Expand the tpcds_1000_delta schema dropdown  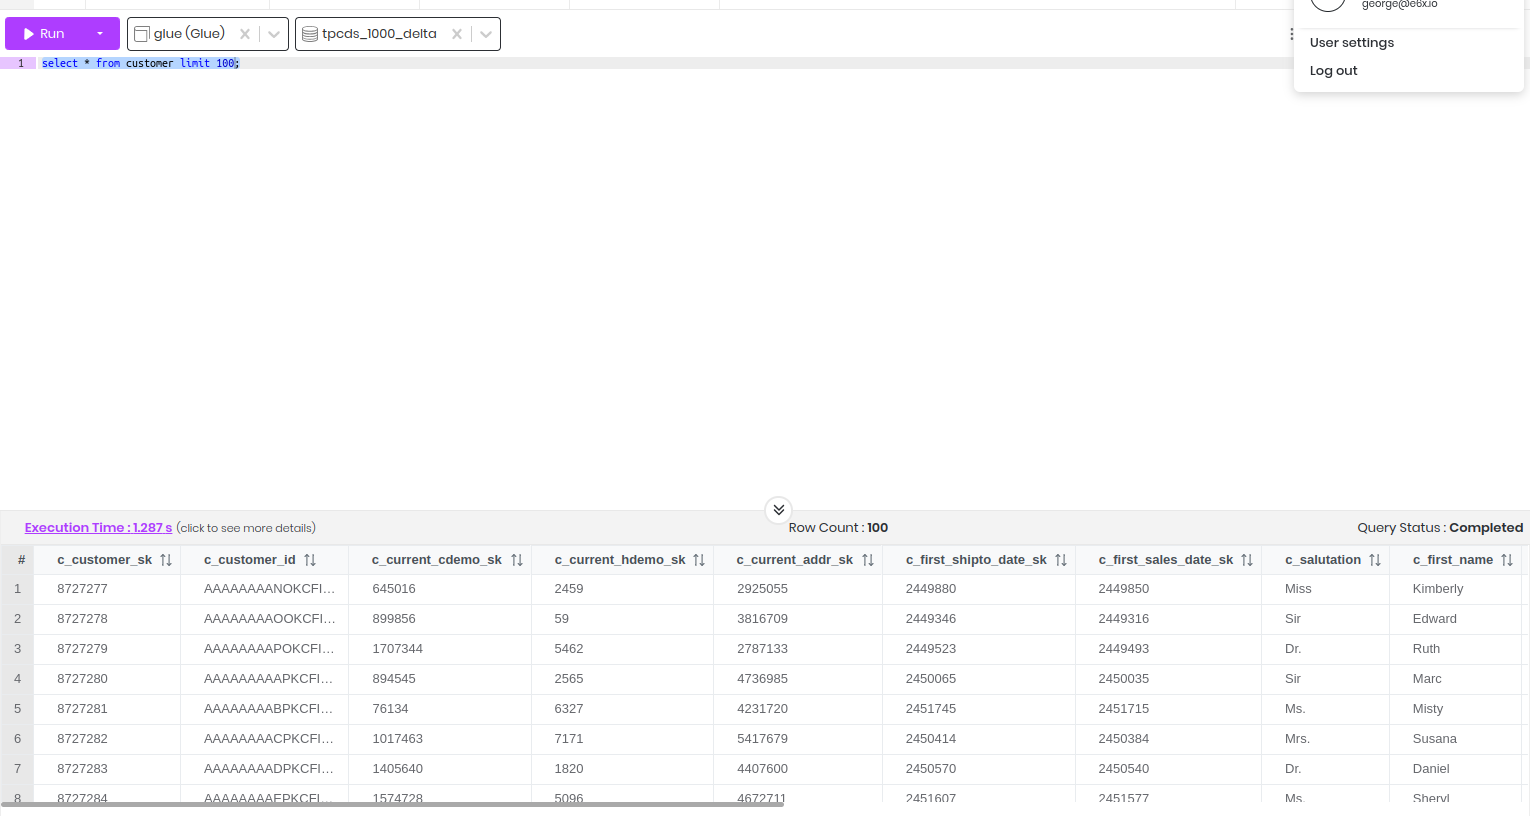486,34
